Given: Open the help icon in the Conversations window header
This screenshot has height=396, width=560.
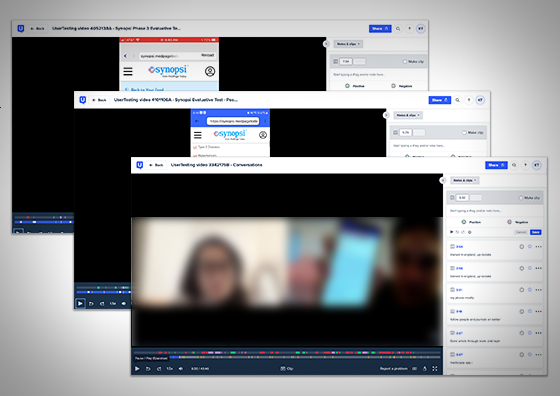Looking at the screenshot, I should pos(525,165).
